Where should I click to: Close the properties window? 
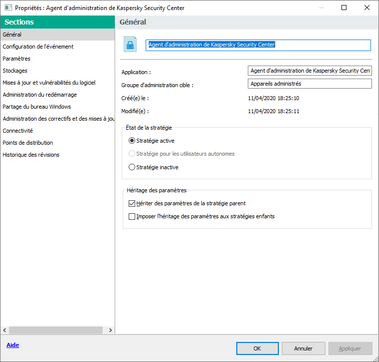point(367,8)
